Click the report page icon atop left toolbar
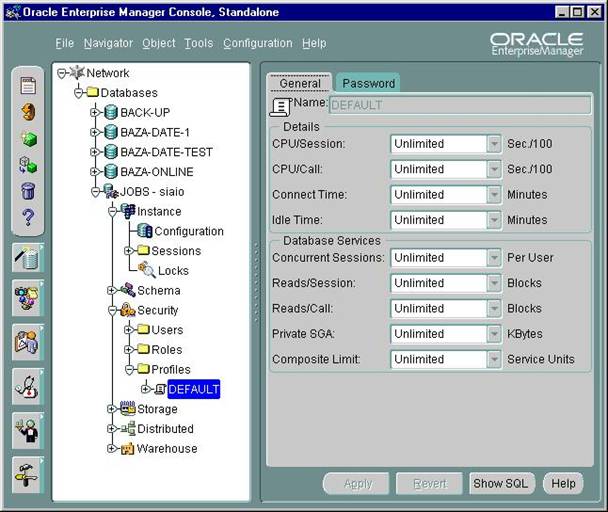608x512 pixels. tap(28, 86)
